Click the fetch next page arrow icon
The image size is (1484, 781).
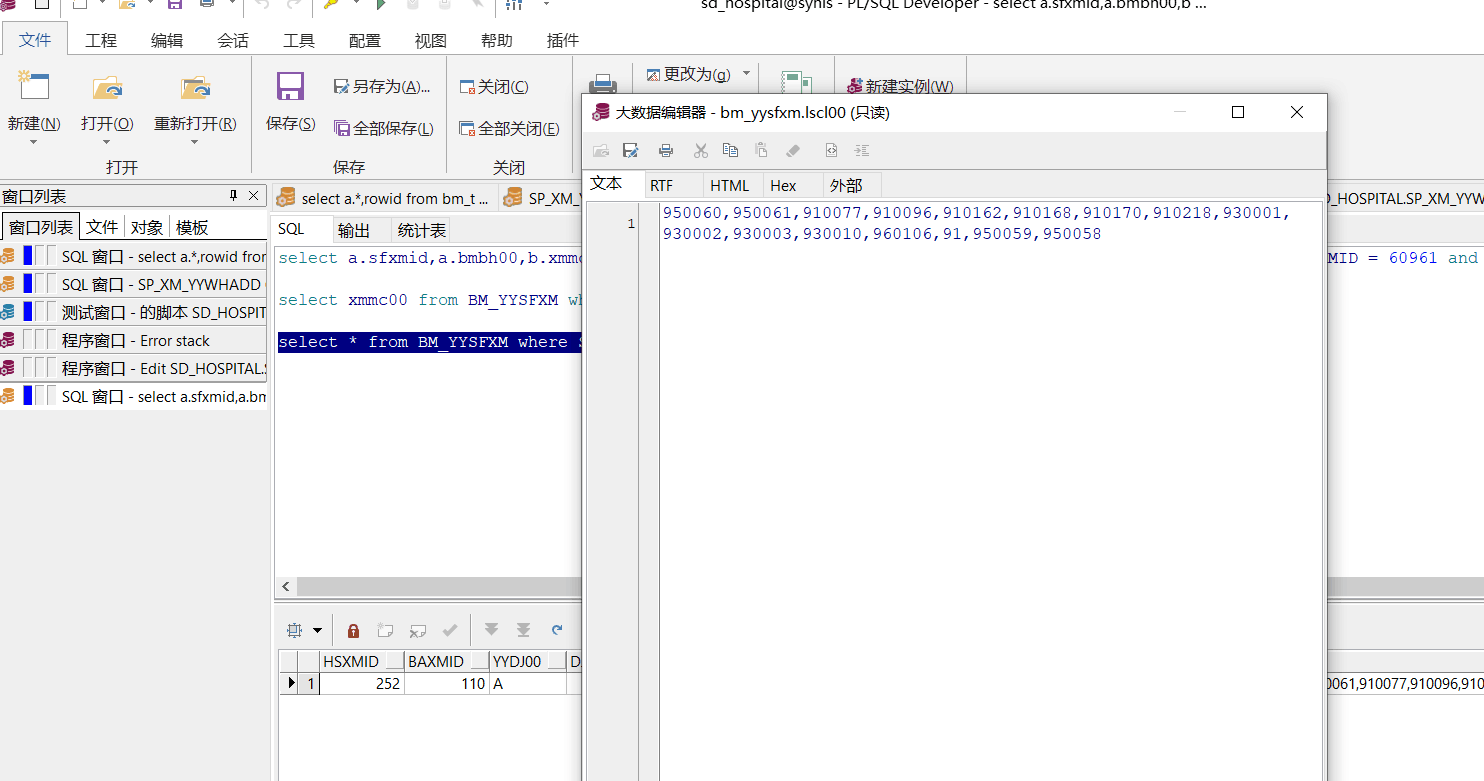click(491, 630)
